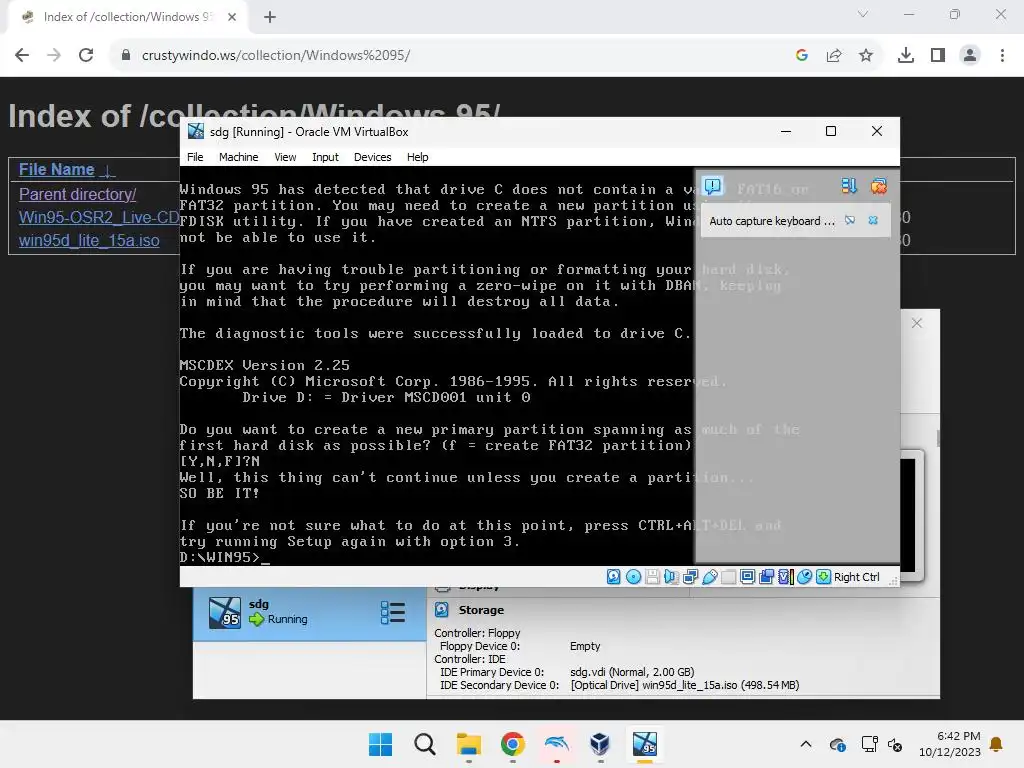Close the Index of /collection tab
Image resolution: width=1024 pixels, height=768 pixels.
pyautogui.click(x=232, y=17)
